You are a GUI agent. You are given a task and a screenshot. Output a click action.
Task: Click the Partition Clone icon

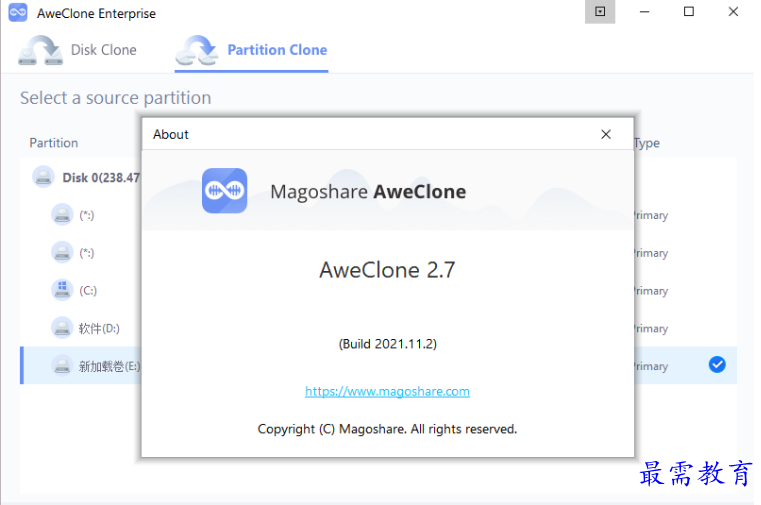tap(198, 50)
